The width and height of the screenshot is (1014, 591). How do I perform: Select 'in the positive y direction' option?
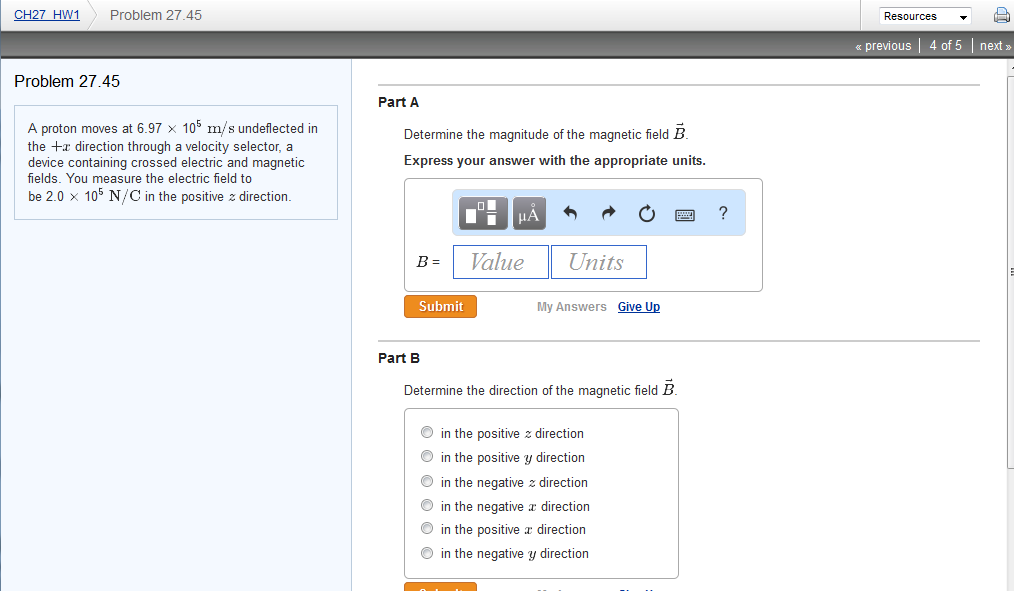tap(427, 456)
